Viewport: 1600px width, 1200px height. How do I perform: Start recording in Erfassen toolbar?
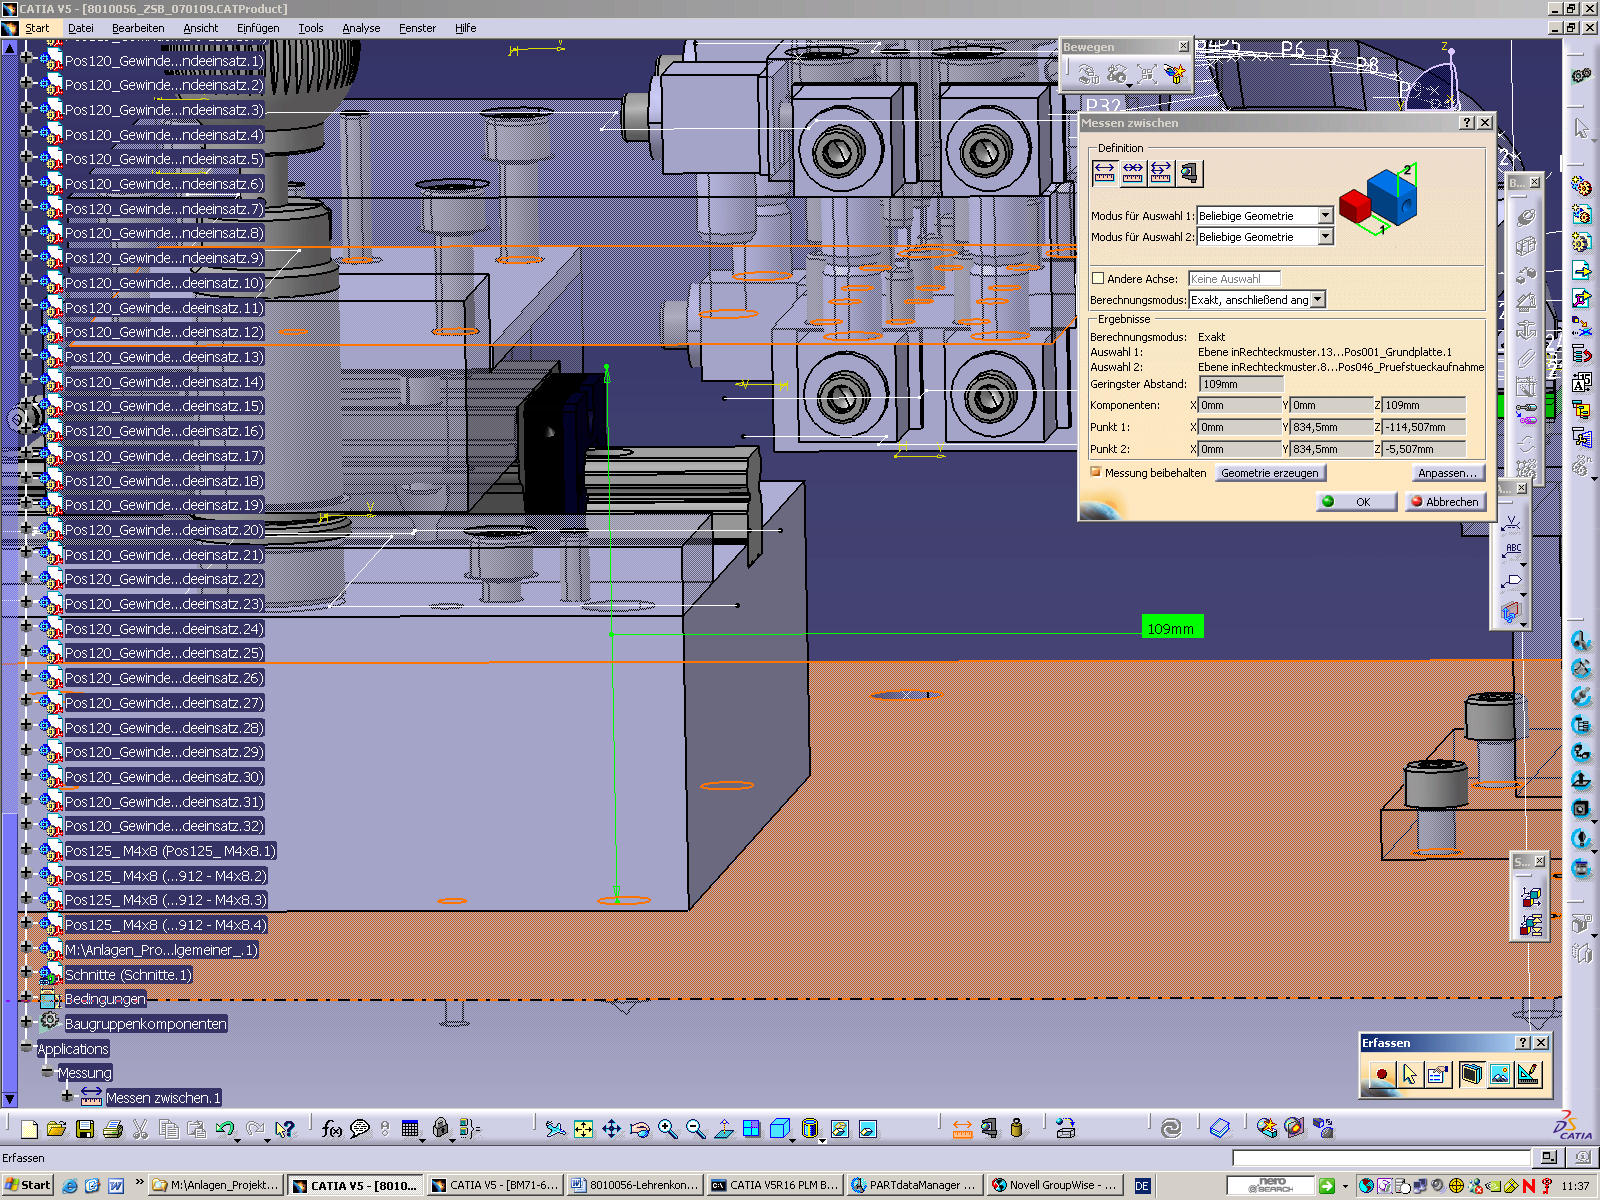coord(1381,1075)
